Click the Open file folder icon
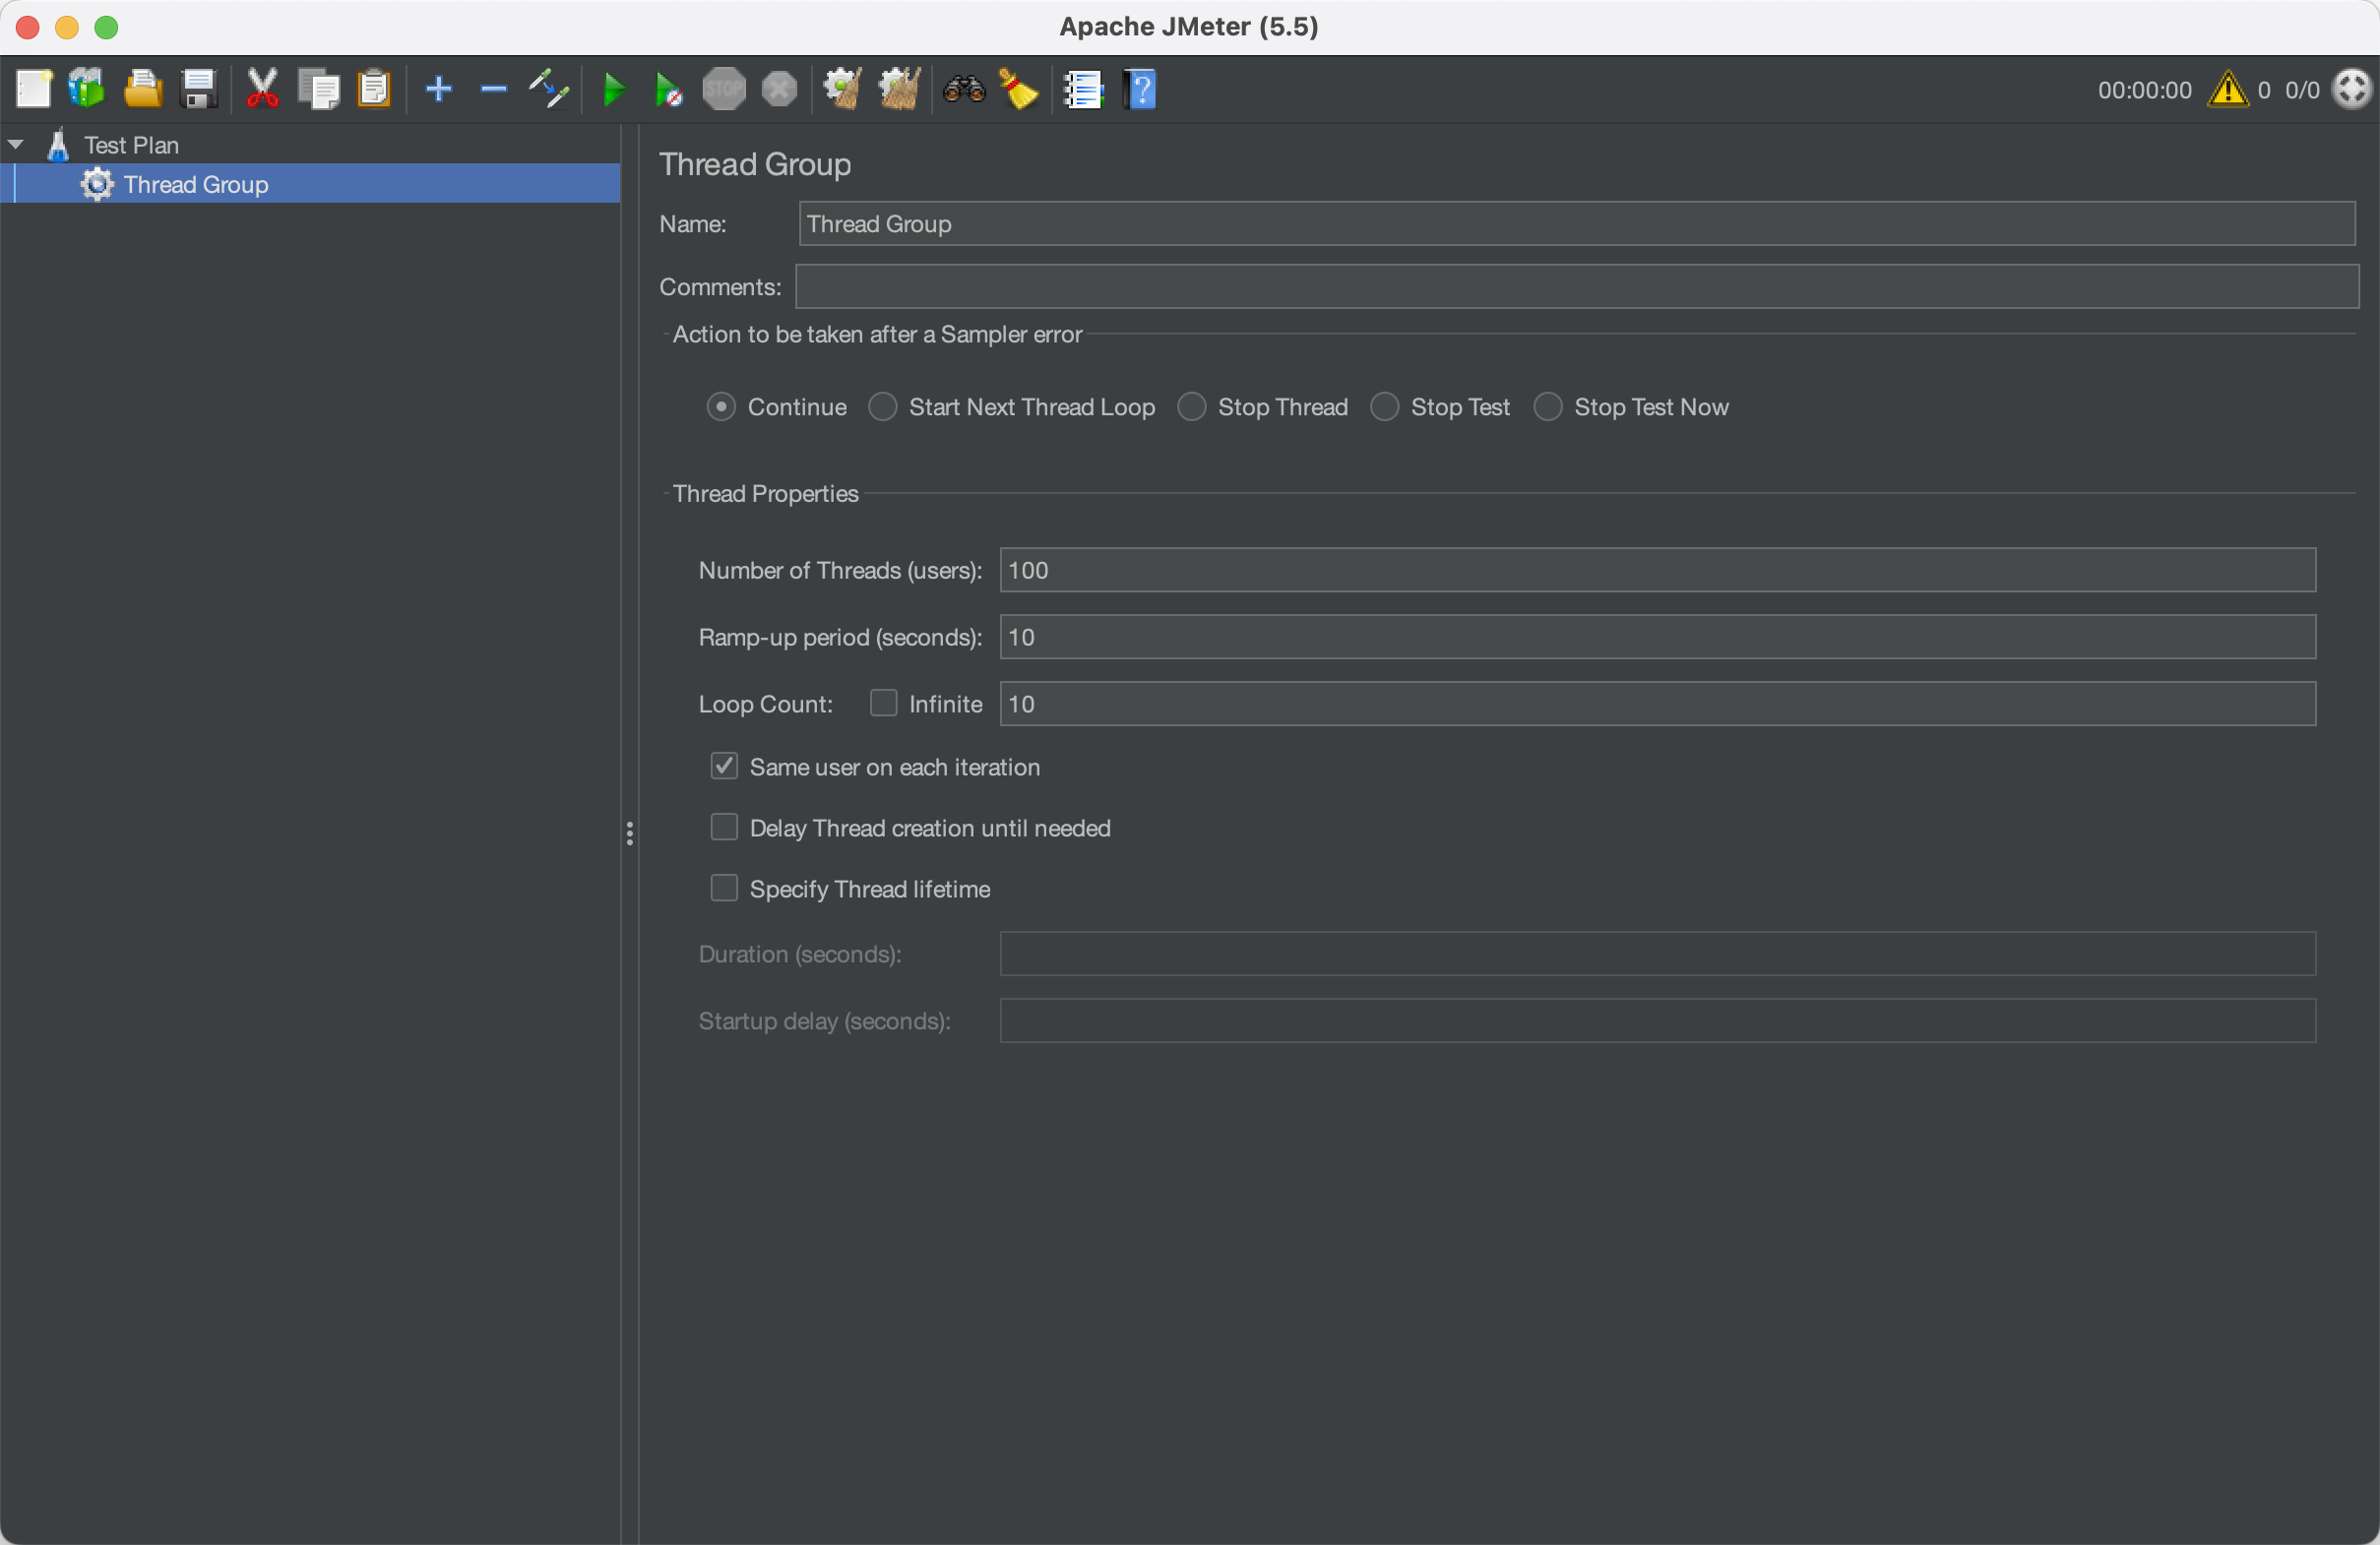This screenshot has height=1545, width=2380. tap(143, 89)
